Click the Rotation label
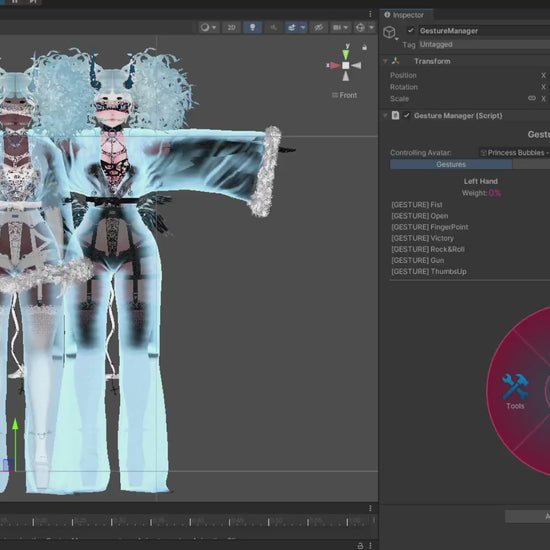 coord(404,87)
